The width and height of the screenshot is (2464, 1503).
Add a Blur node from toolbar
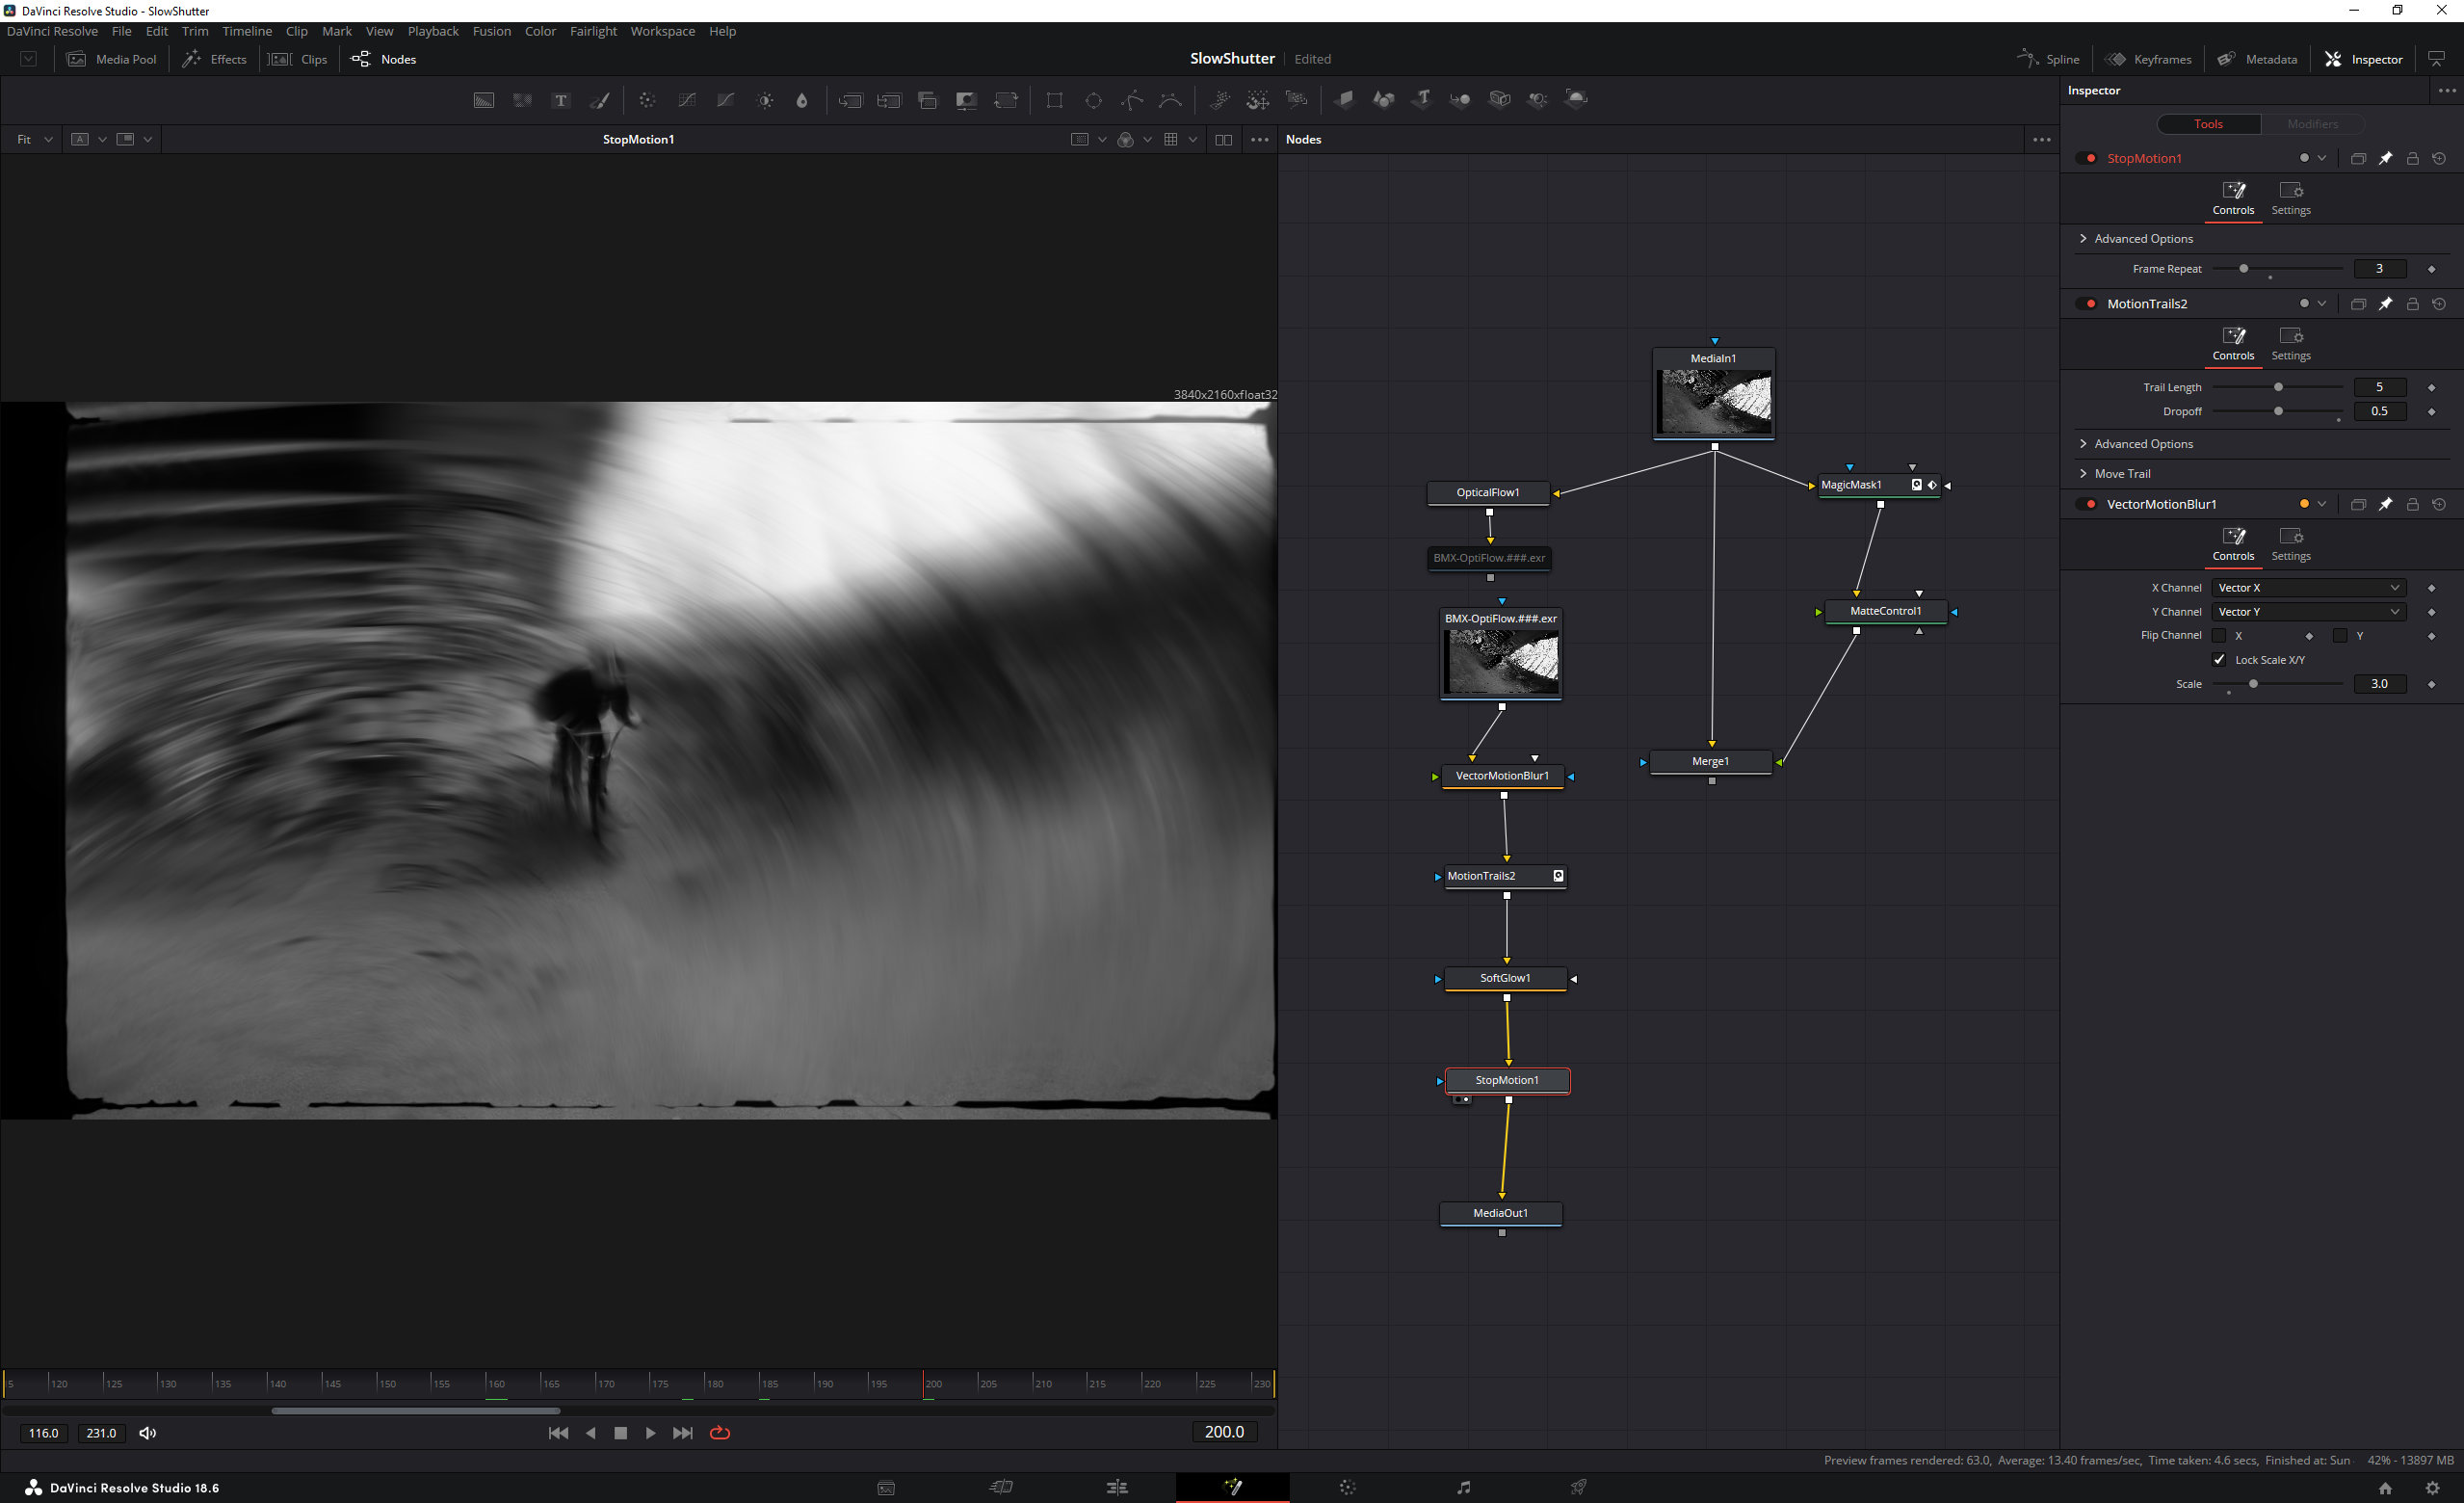pos(802,100)
